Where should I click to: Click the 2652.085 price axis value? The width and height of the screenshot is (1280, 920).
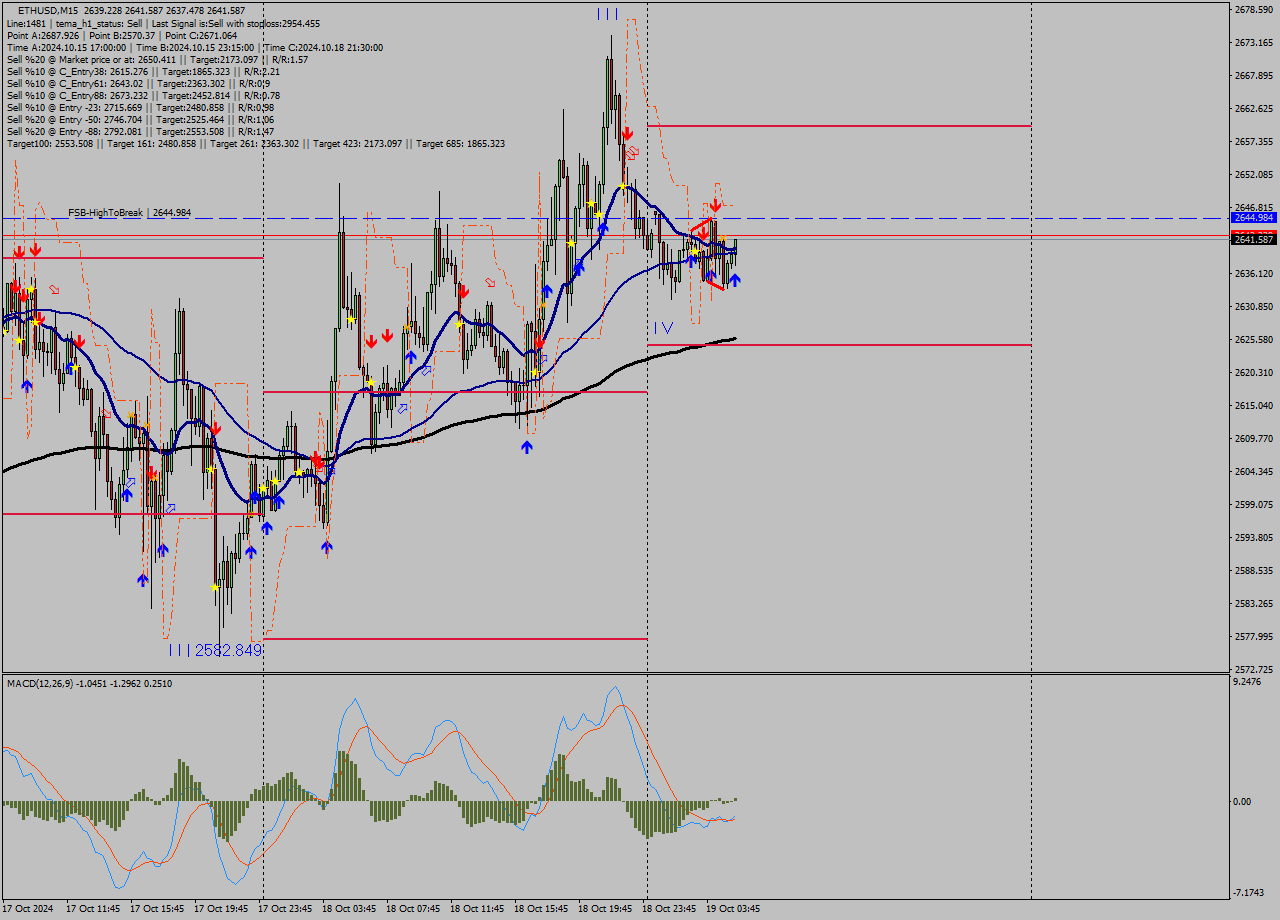[x=1254, y=175]
